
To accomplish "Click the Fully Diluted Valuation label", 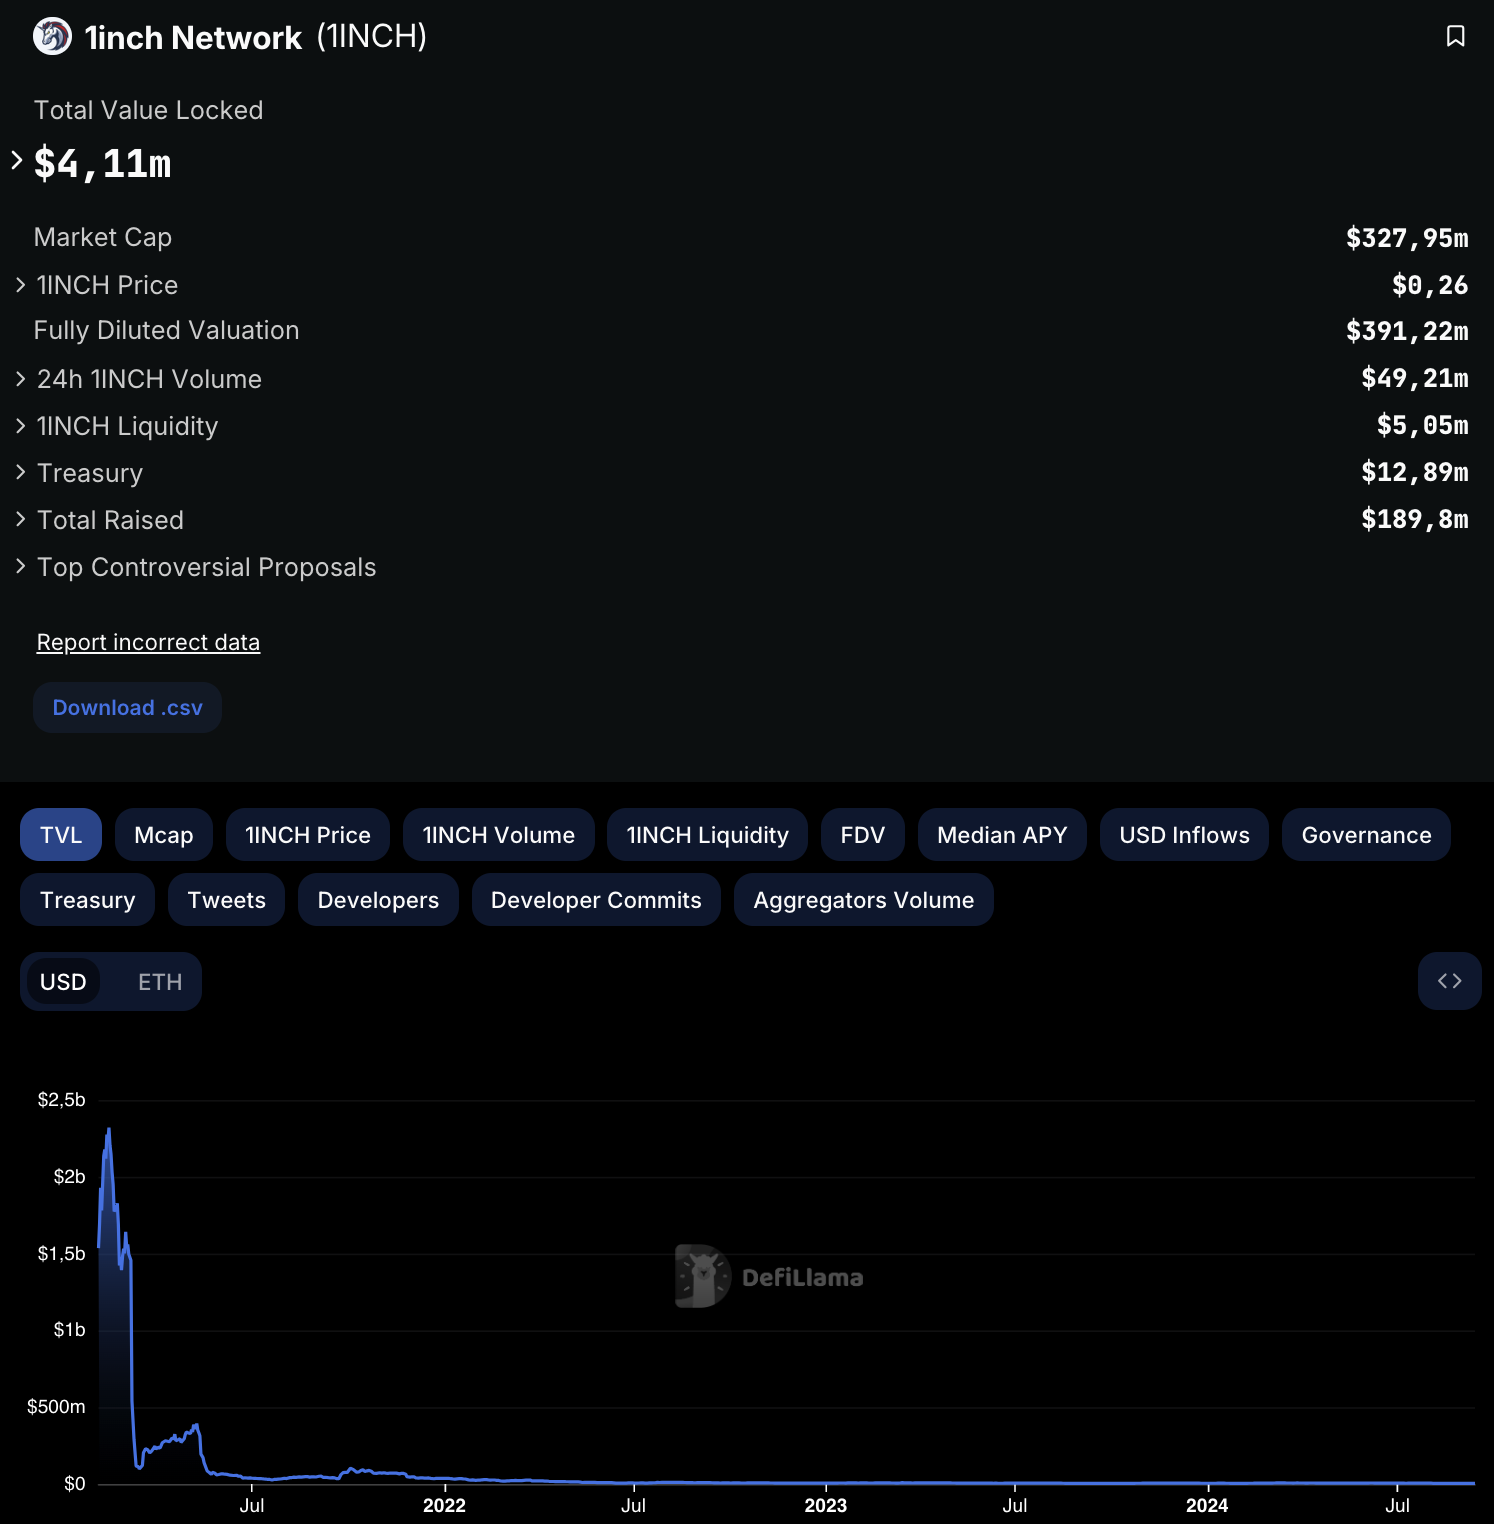I will point(166,330).
